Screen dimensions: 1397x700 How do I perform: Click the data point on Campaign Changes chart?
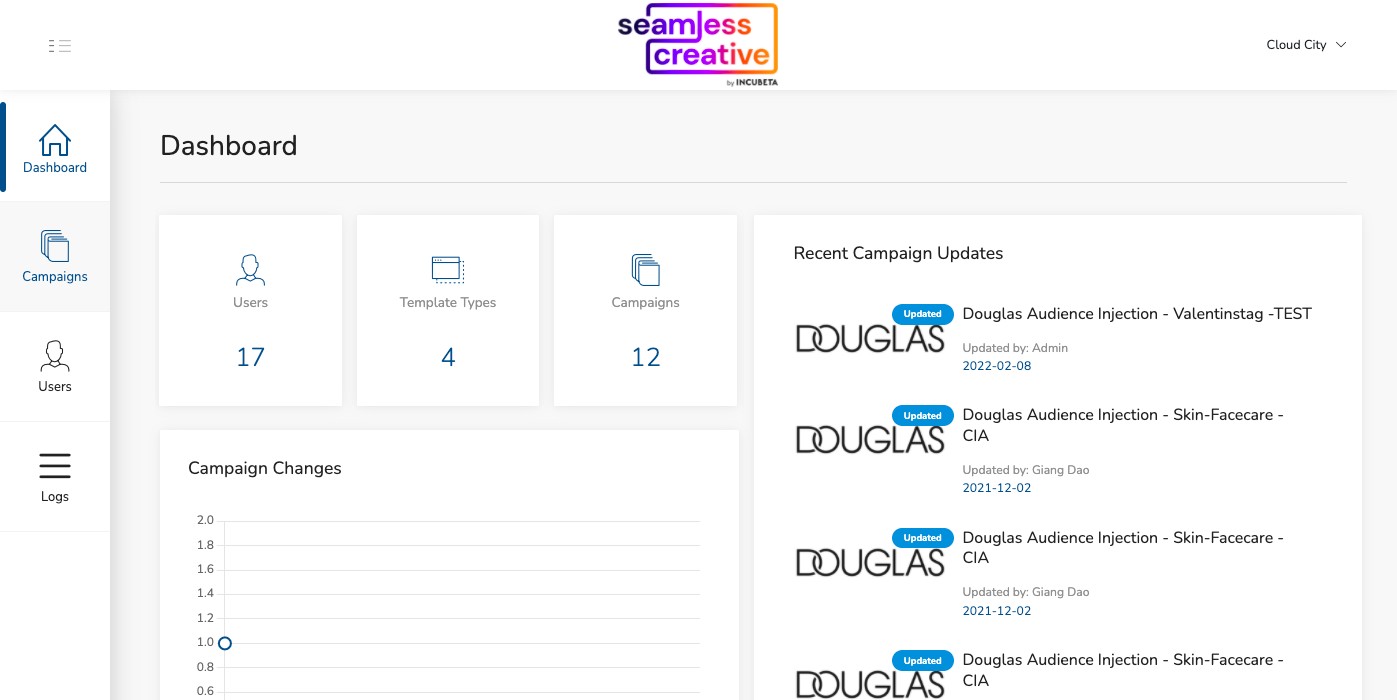click(225, 643)
